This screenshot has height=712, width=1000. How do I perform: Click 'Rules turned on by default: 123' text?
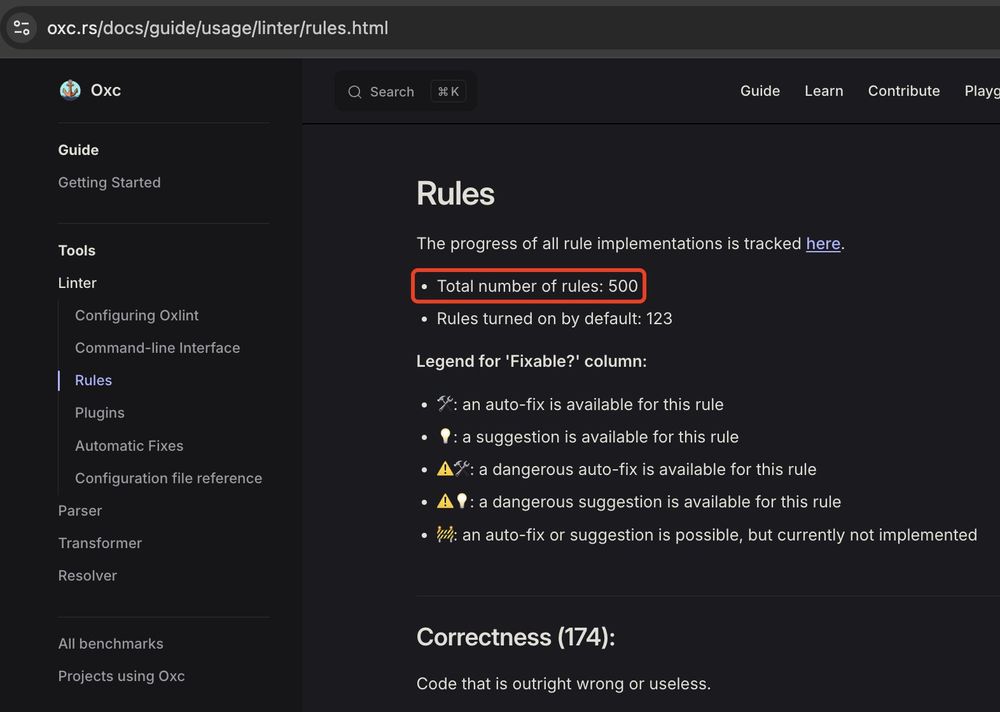tap(554, 318)
